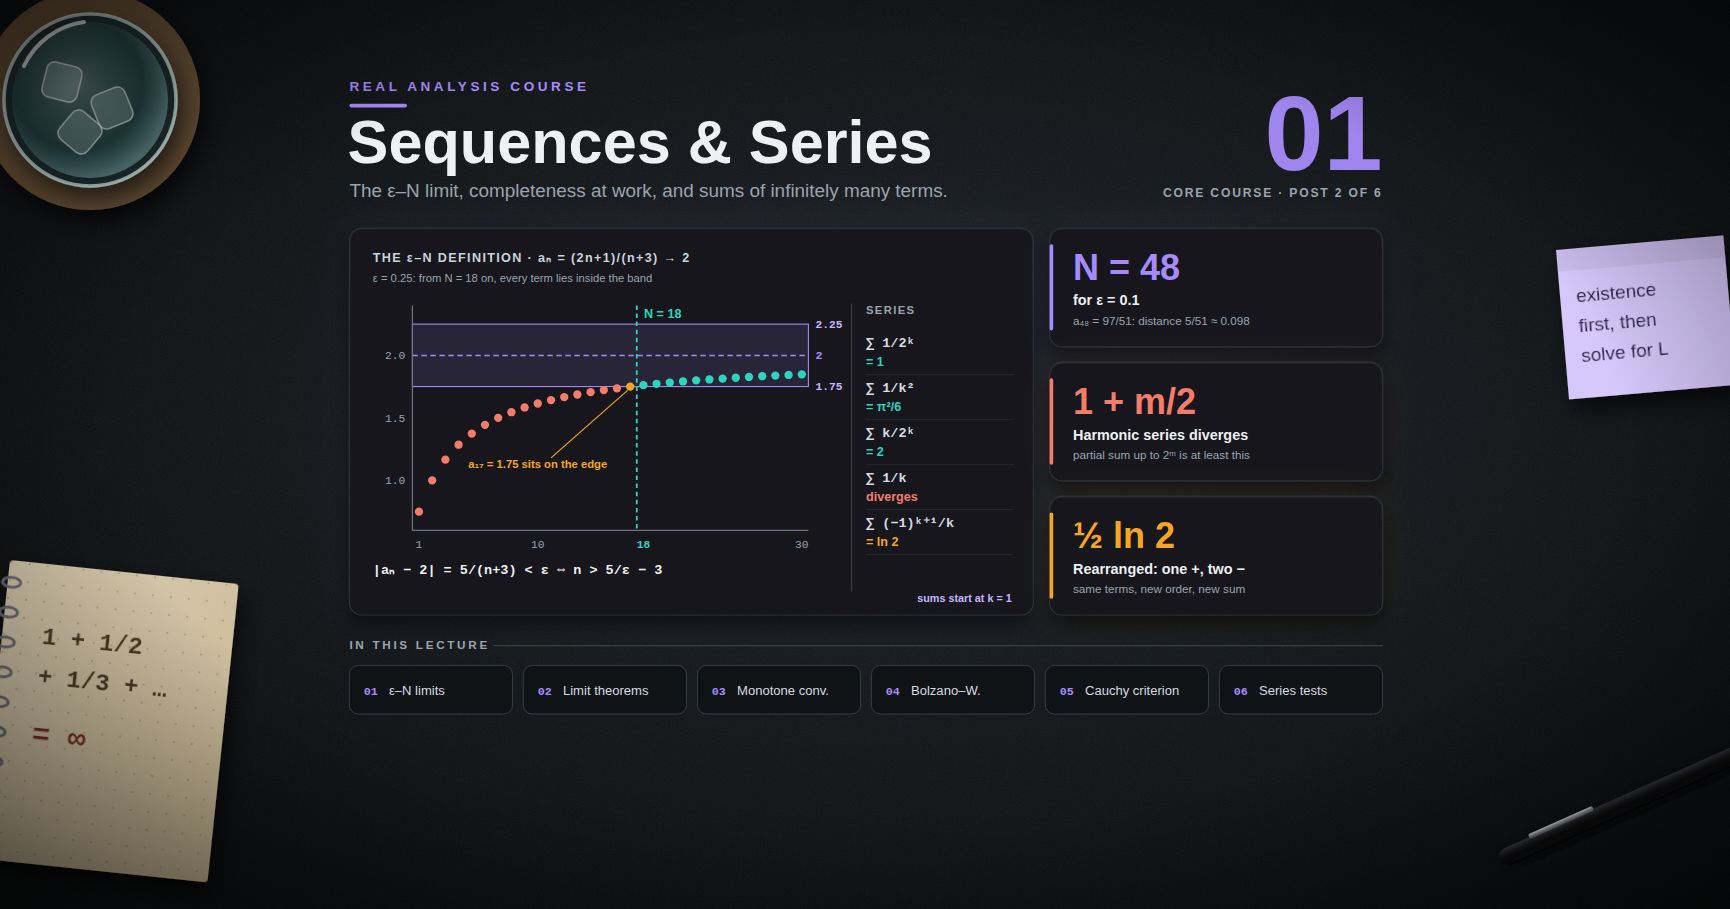1730x909 pixels.
Task: Click the ∑ k/2ᵏ series row
Action: 939,442
